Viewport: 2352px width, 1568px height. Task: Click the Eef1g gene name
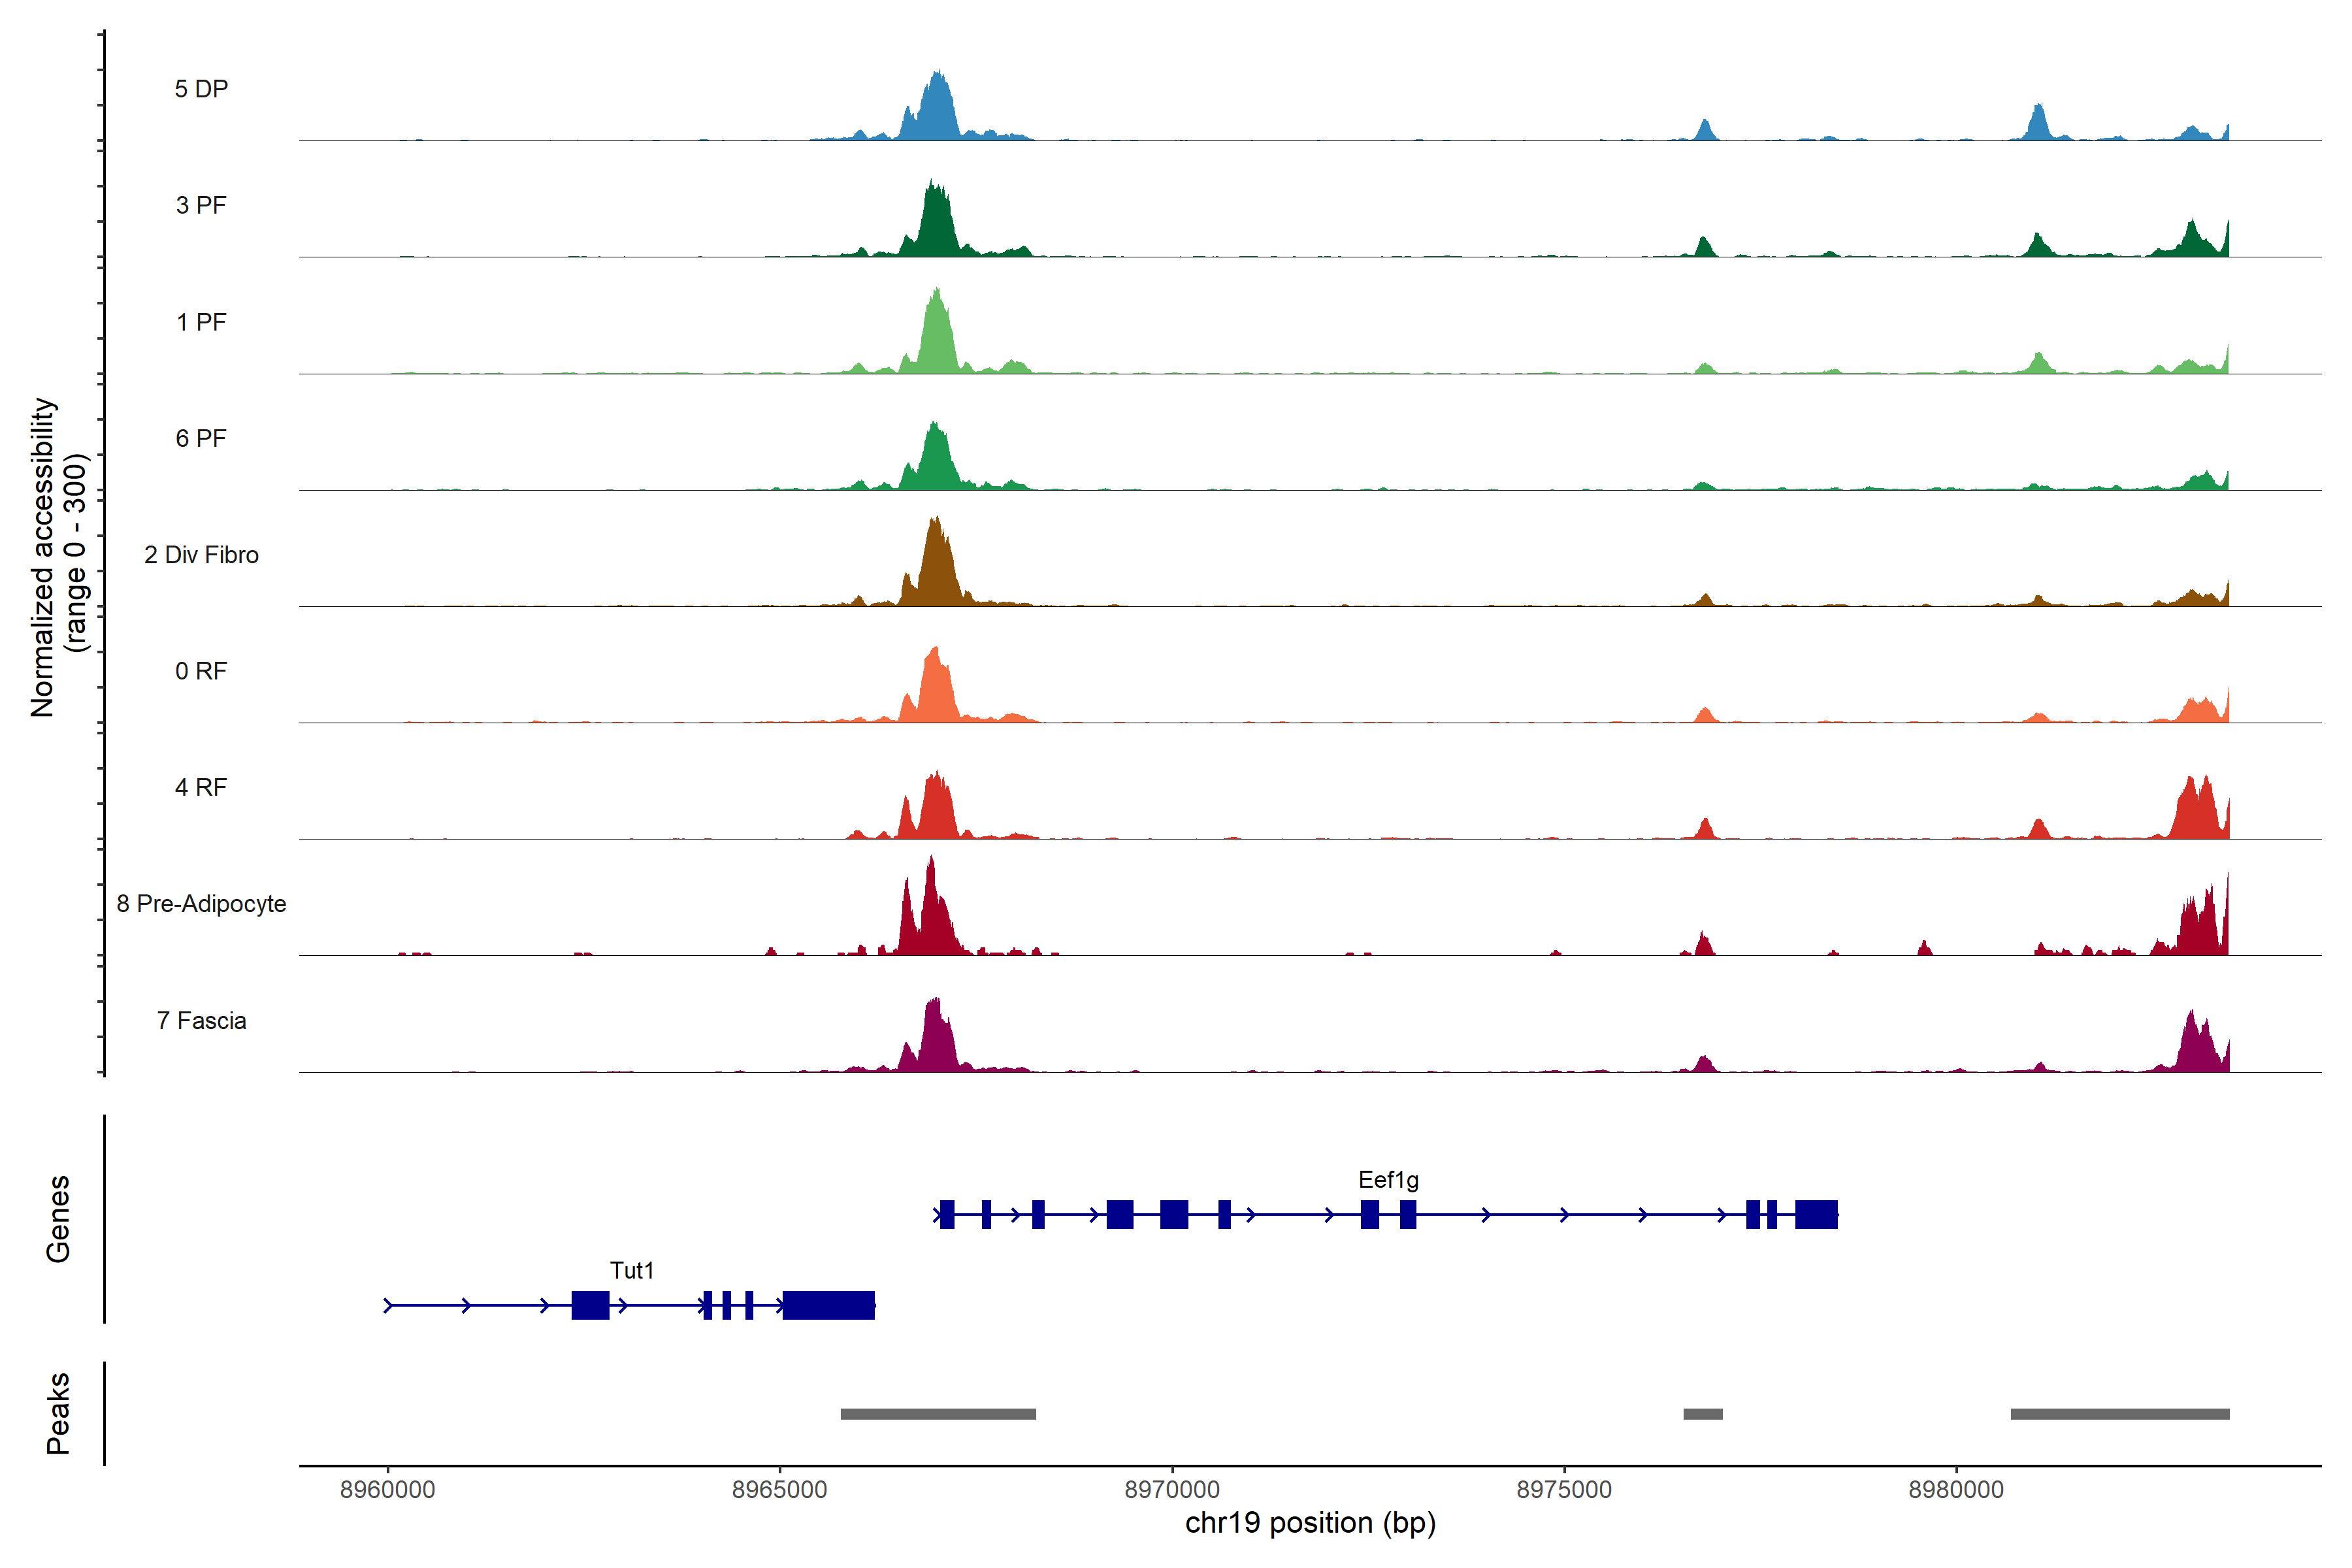click(1388, 1180)
